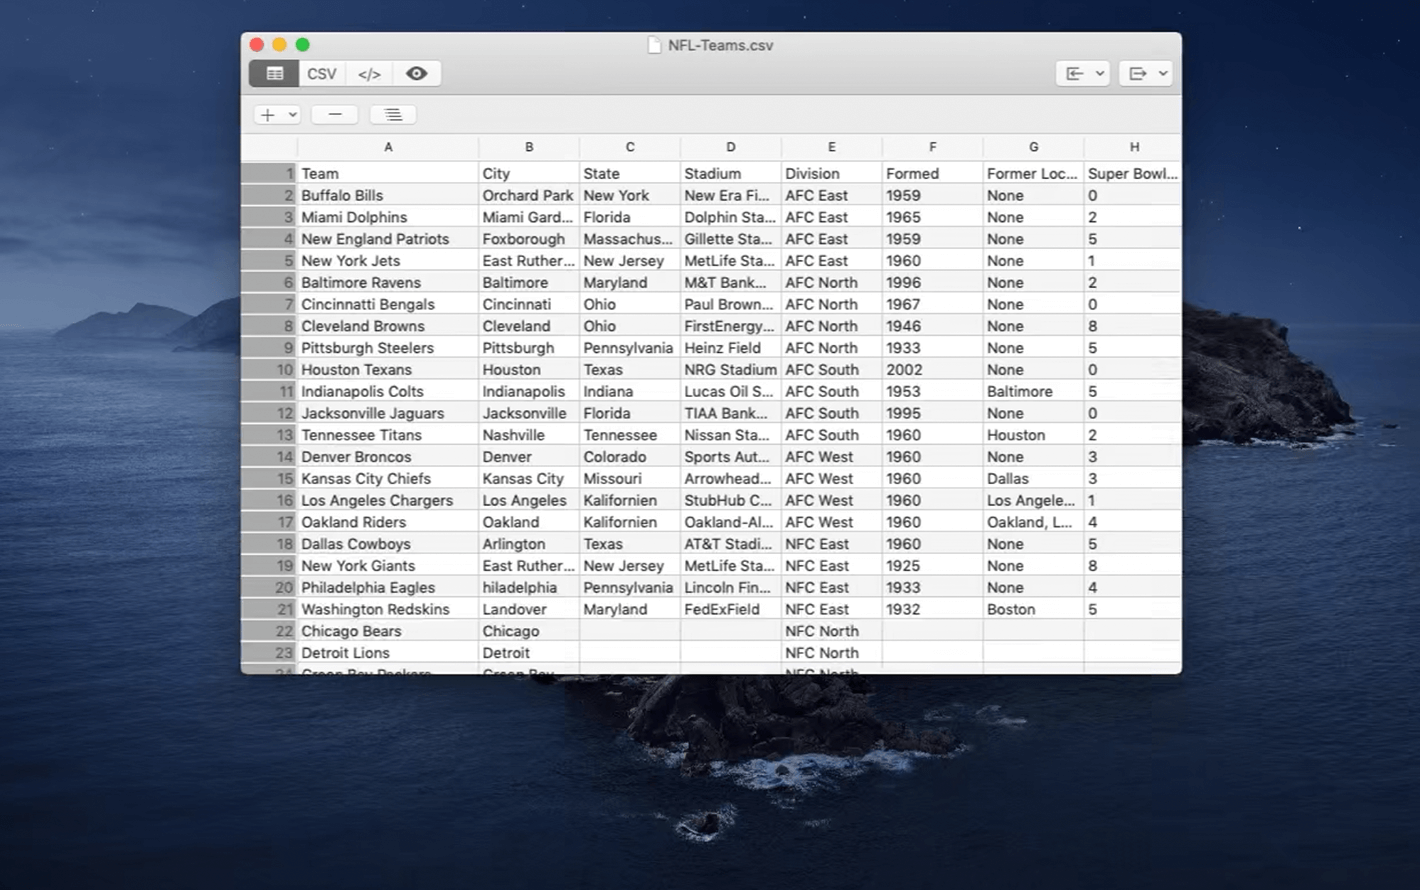The width and height of the screenshot is (1420, 890).
Task: Select column G header
Action: coord(1034,147)
